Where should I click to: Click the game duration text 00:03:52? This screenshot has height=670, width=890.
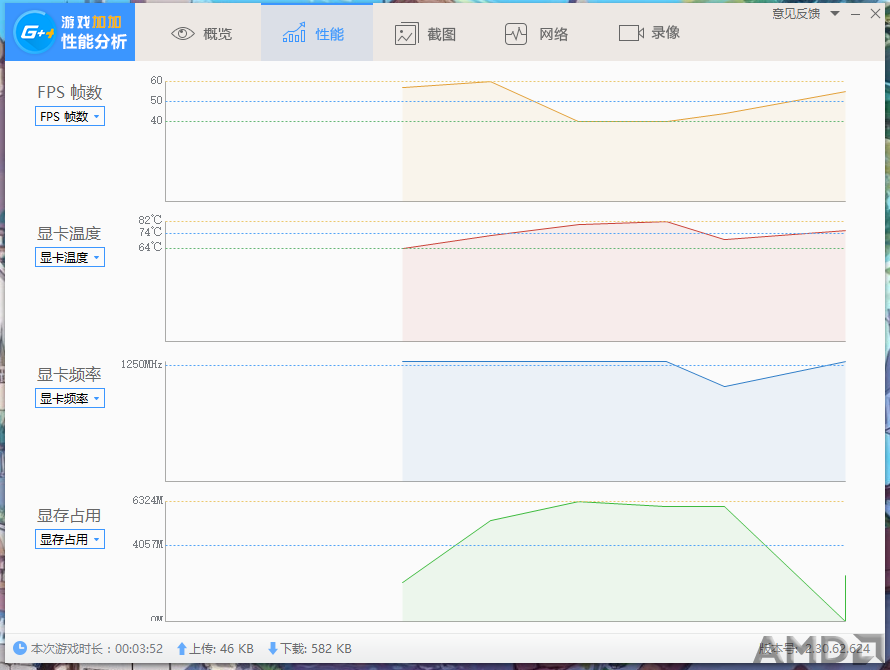click(139, 648)
